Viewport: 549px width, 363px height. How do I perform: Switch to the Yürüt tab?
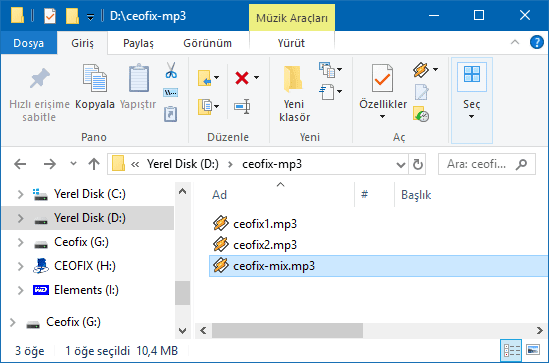pyautogui.click(x=291, y=43)
